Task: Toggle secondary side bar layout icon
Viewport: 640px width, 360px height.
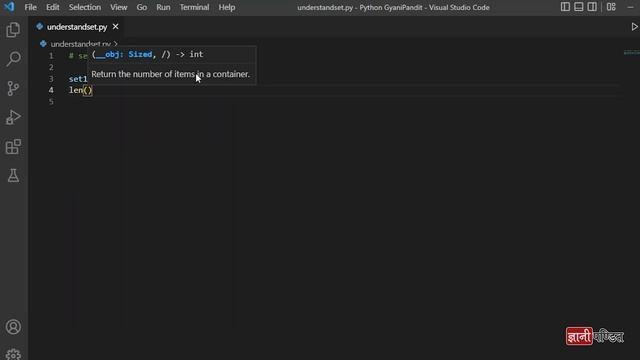Action: coord(592,7)
